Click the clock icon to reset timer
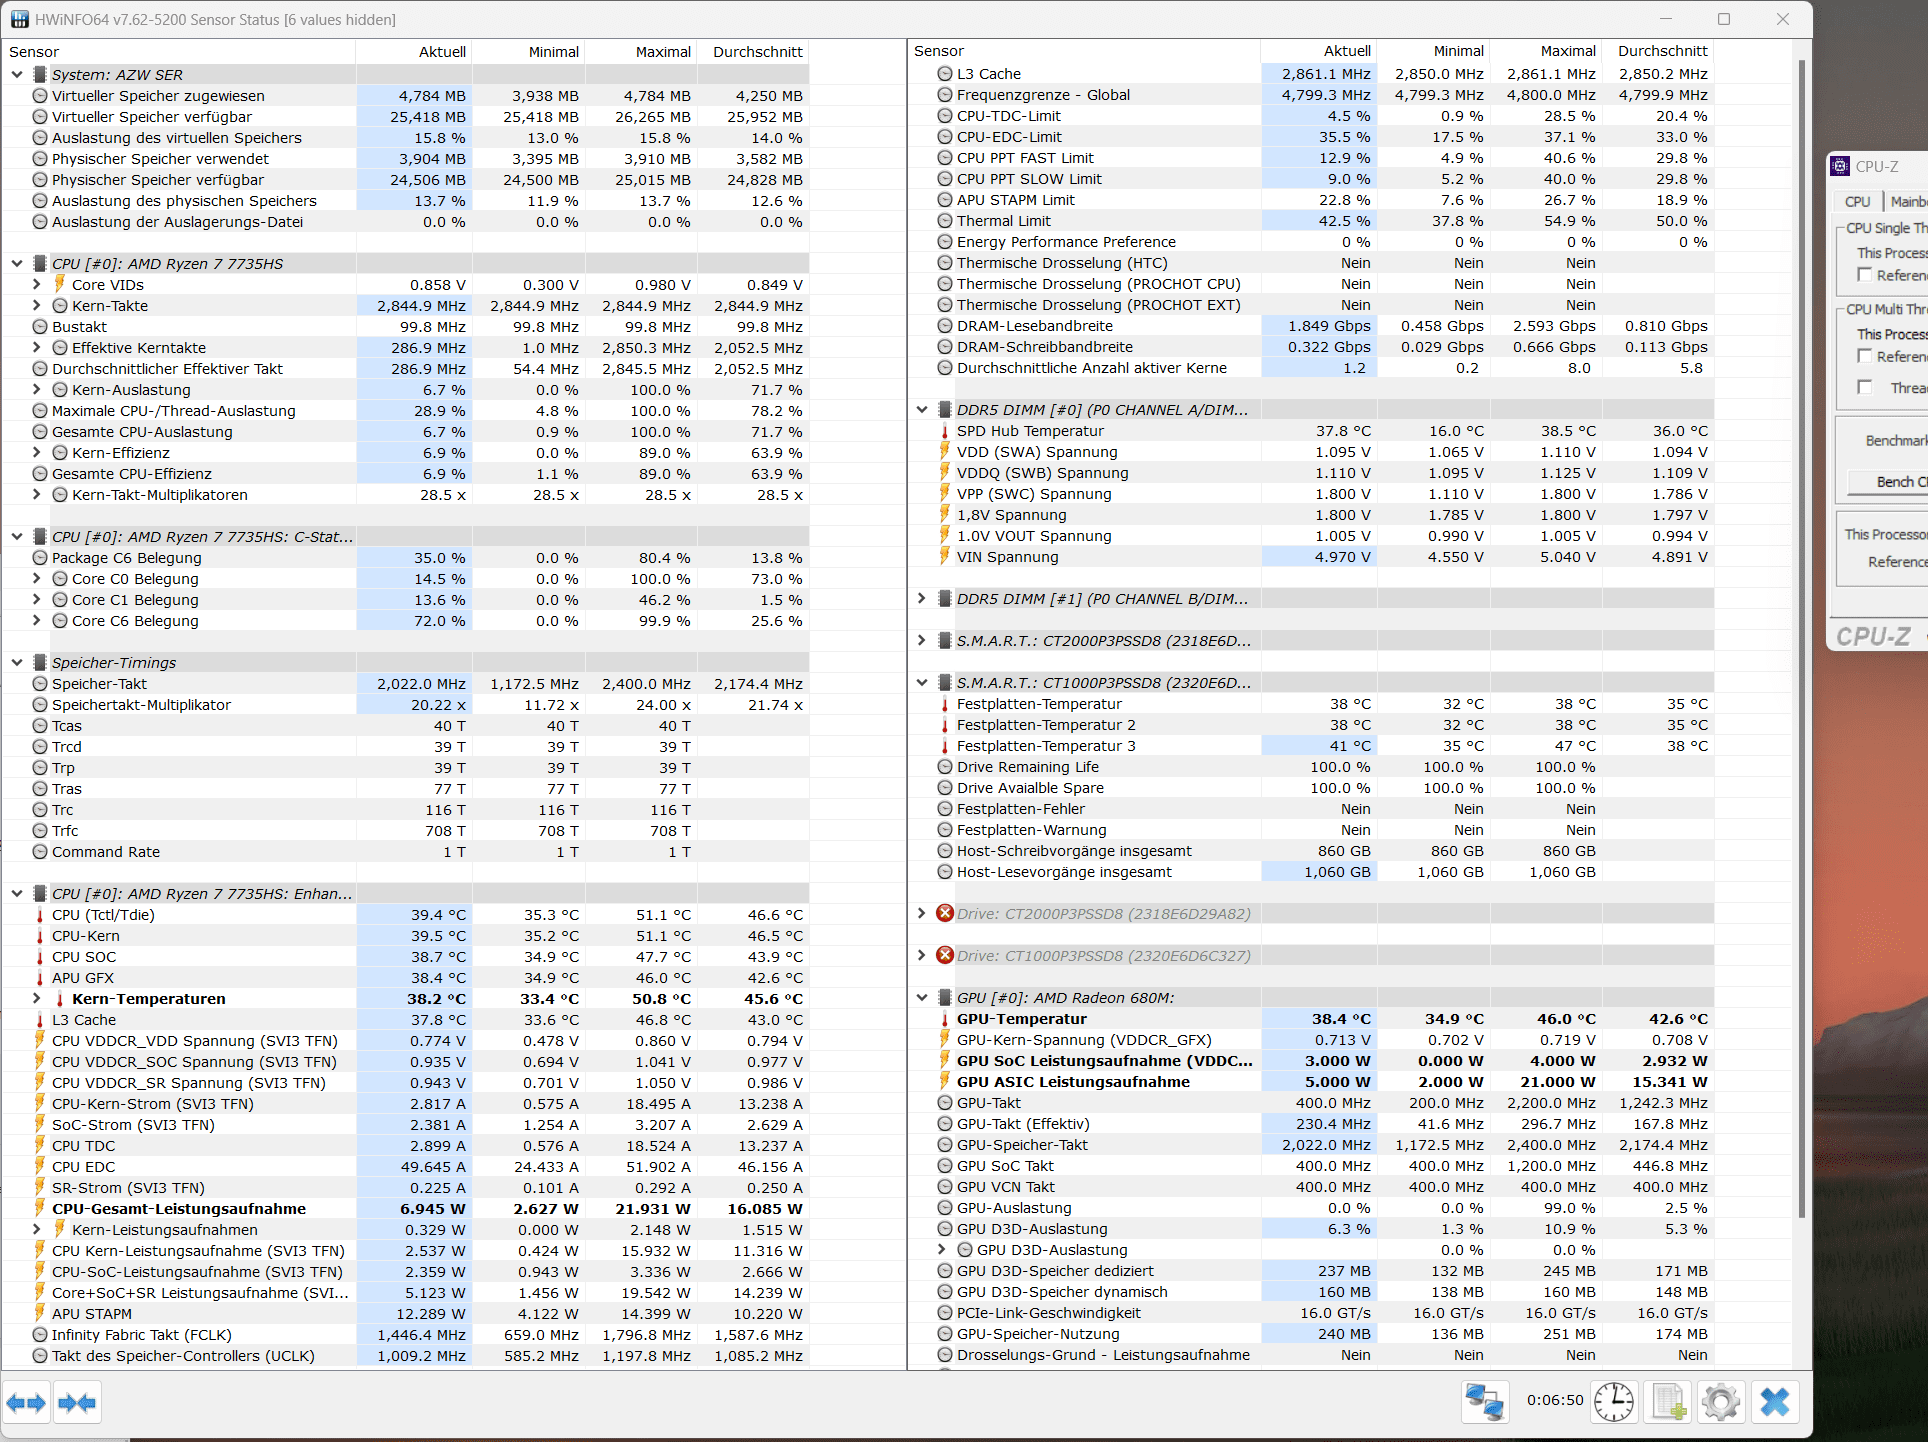 pyautogui.click(x=1614, y=1402)
